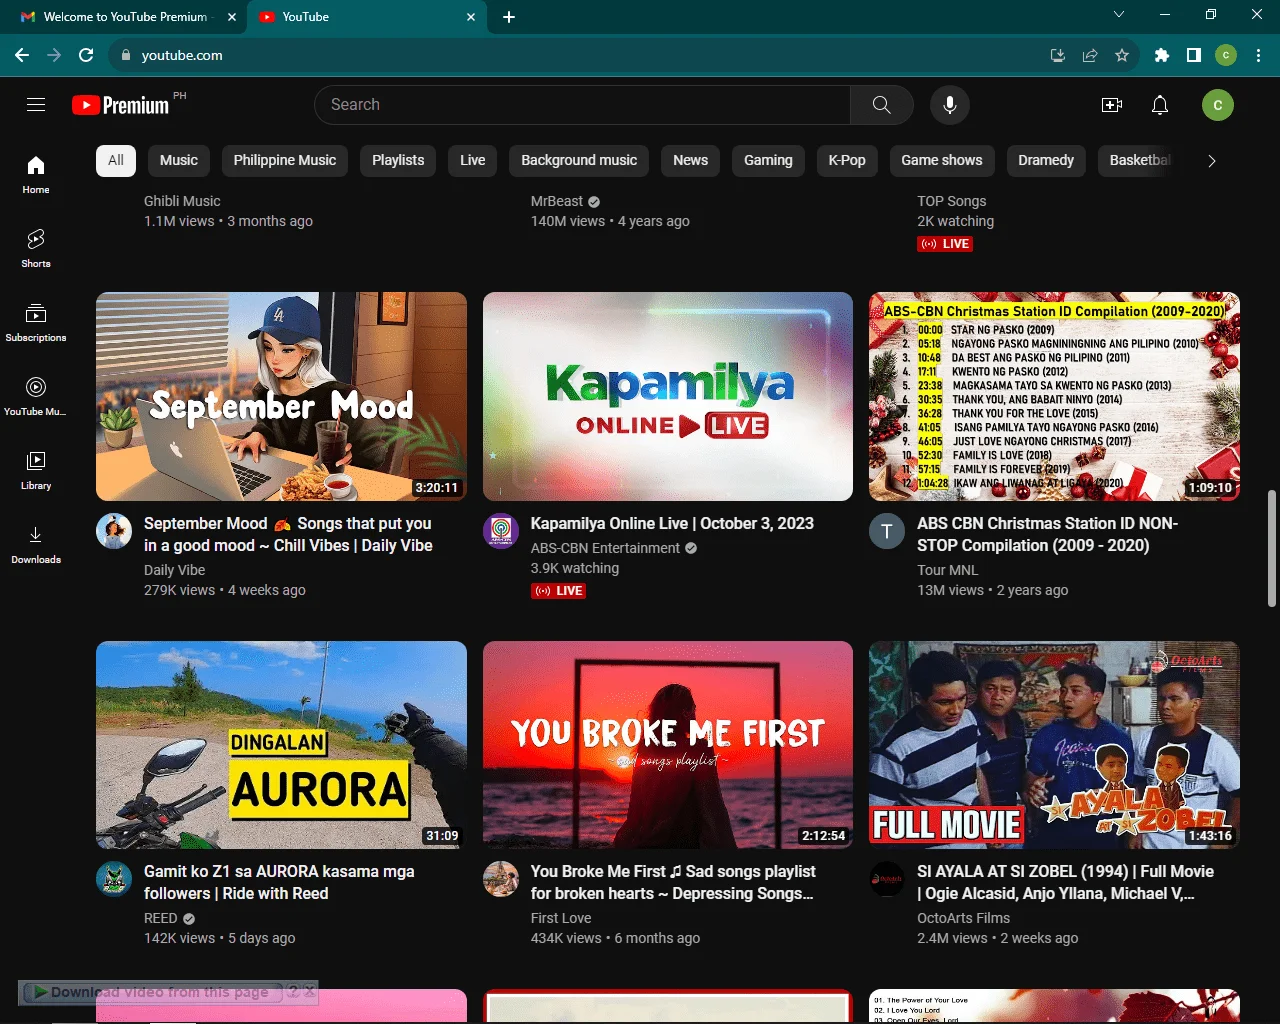Open the browser extensions puzzle icon
This screenshot has height=1024, width=1280.
1162,55
